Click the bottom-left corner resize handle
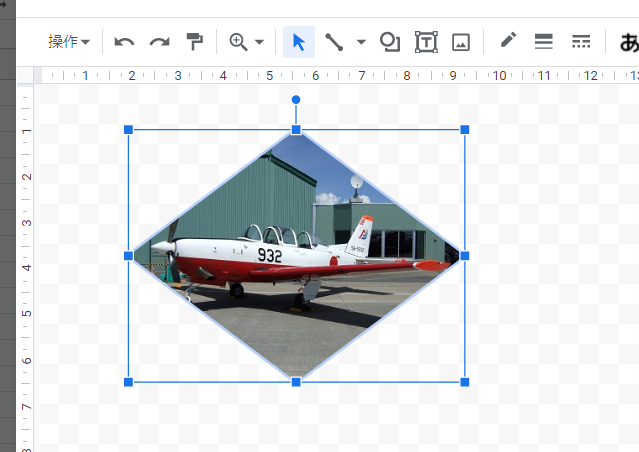The image size is (639, 452). (x=128, y=382)
